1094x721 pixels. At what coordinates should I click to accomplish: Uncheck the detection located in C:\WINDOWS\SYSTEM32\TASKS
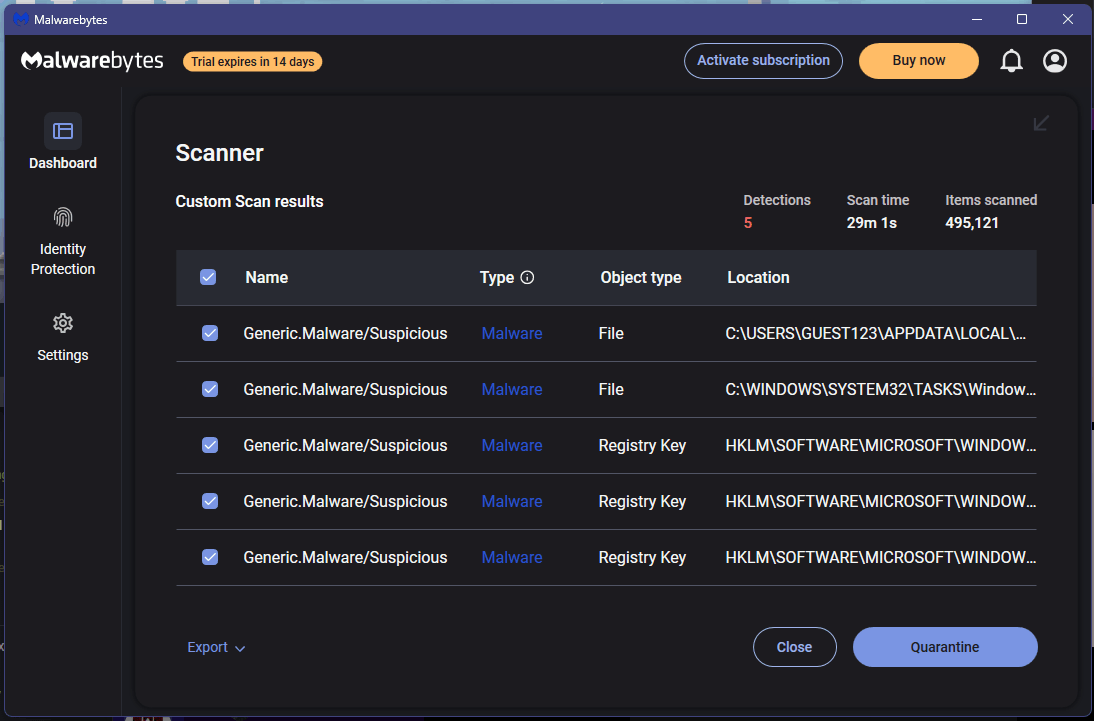(210, 389)
